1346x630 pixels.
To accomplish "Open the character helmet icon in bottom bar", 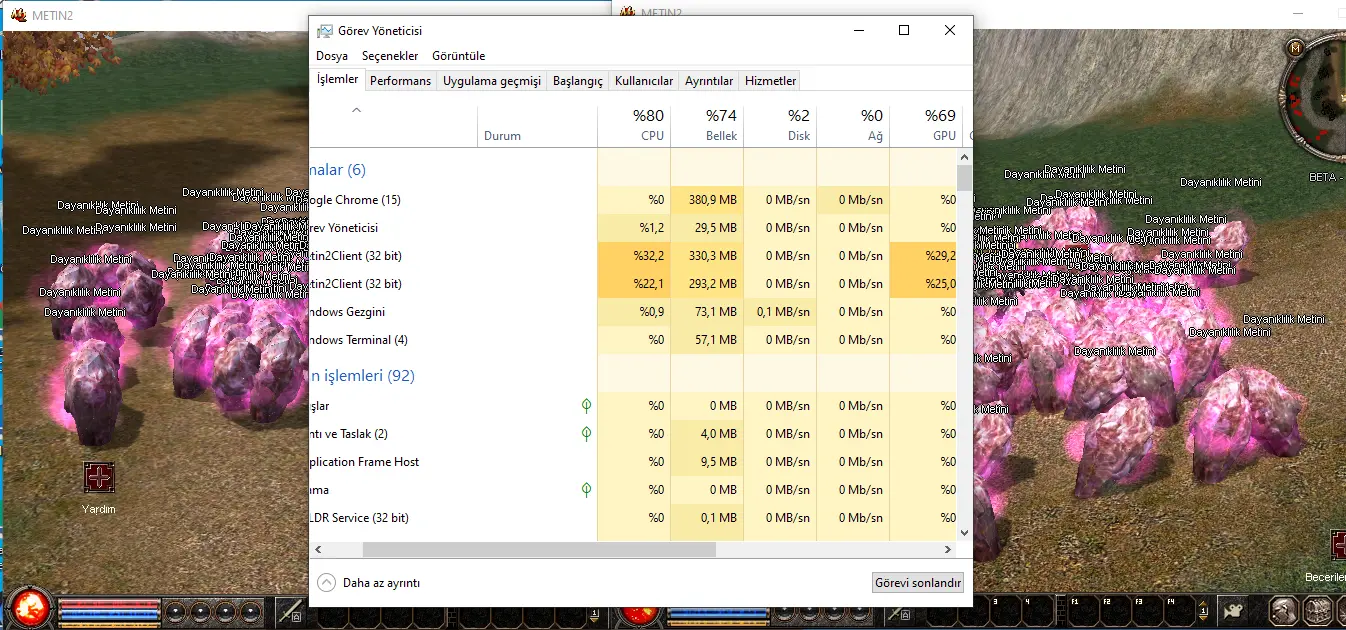I will click(x=1284, y=610).
